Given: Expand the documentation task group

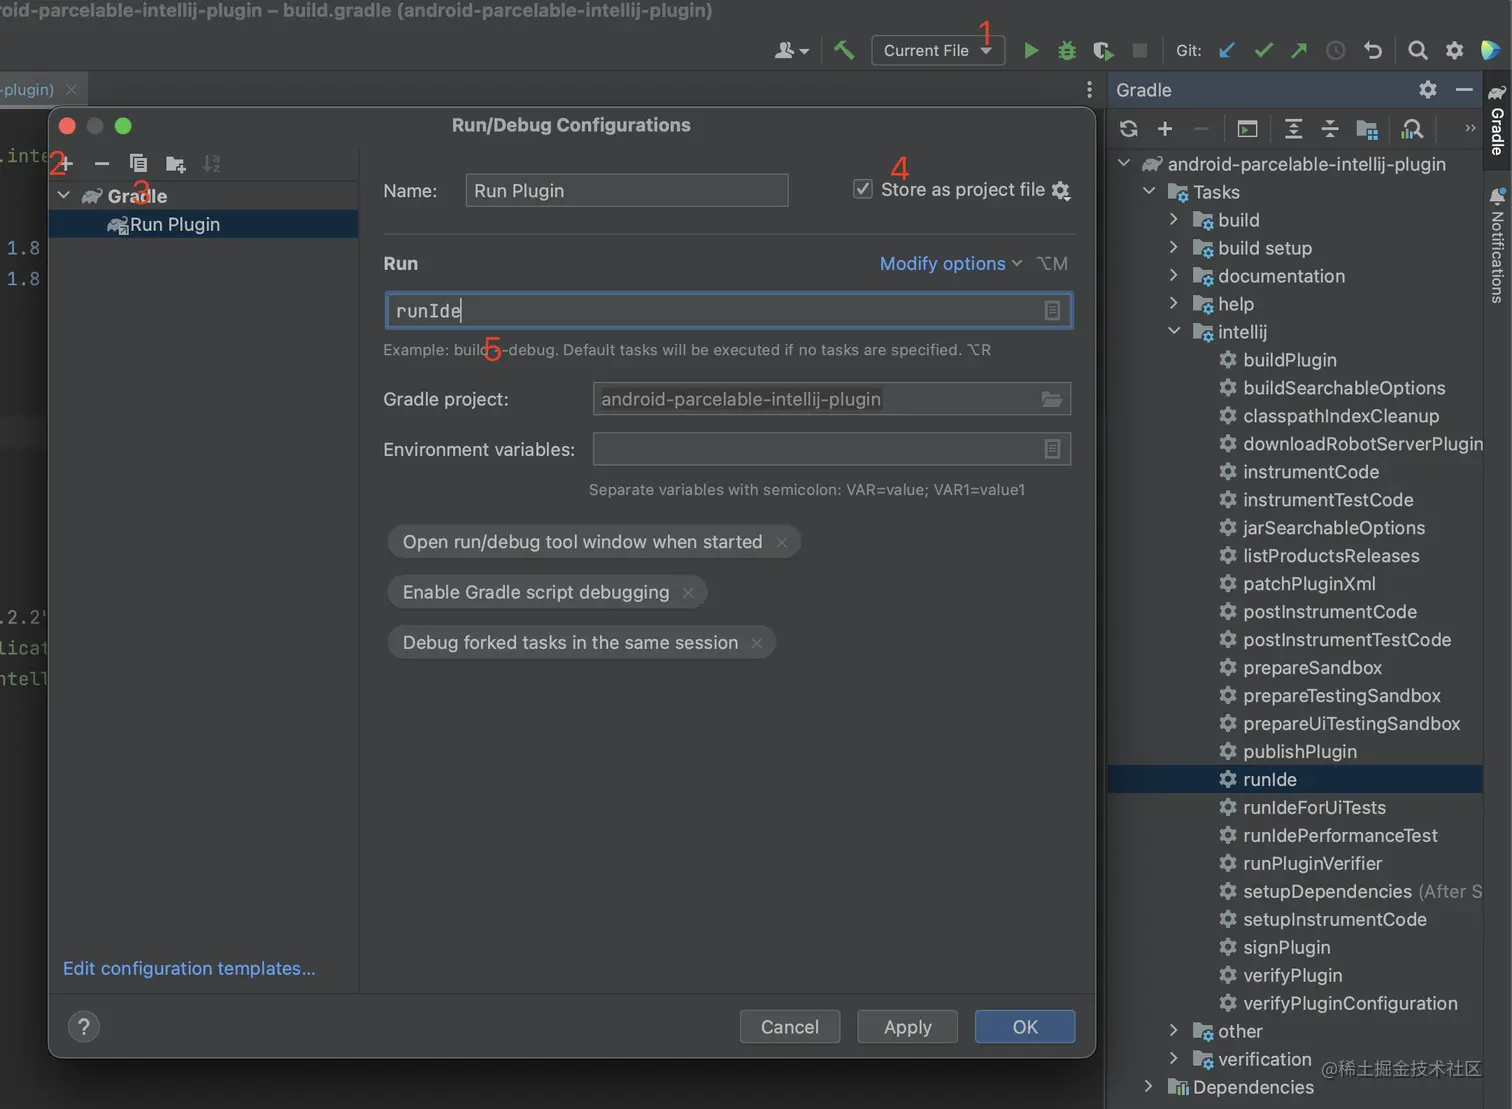Looking at the screenshot, I should [1174, 275].
